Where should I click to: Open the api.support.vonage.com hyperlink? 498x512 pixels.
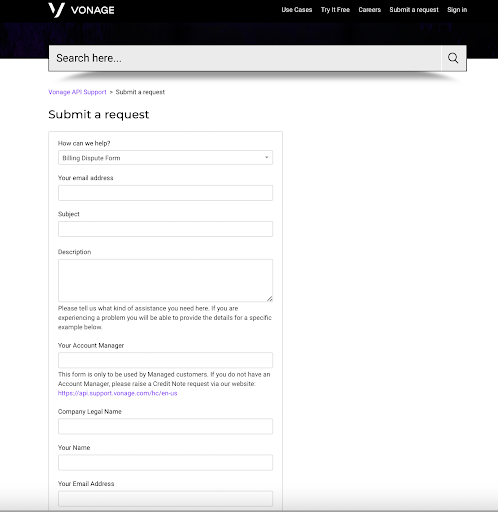[118, 393]
